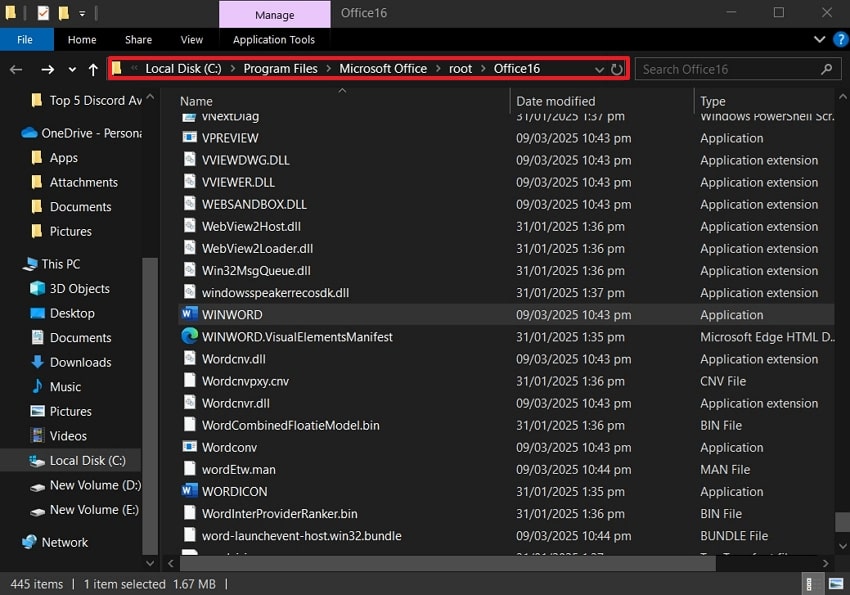Select the WINWORD application icon
Image resolution: width=850 pixels, height=595 pixels.
coord(189,314)
